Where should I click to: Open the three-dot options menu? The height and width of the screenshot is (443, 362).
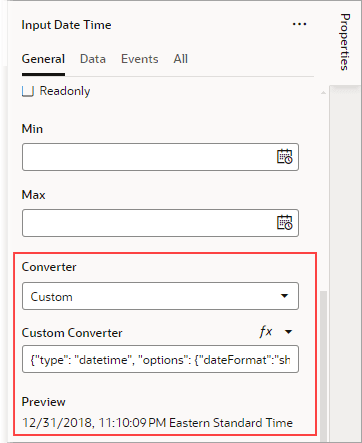point(299,24)
